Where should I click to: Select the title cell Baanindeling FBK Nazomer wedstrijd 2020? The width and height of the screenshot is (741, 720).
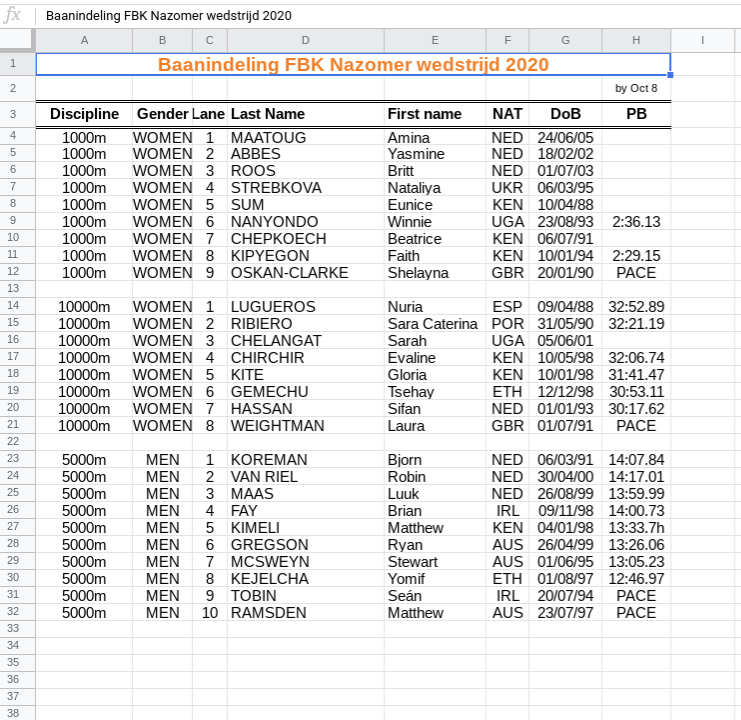click(x=353, y=64)
